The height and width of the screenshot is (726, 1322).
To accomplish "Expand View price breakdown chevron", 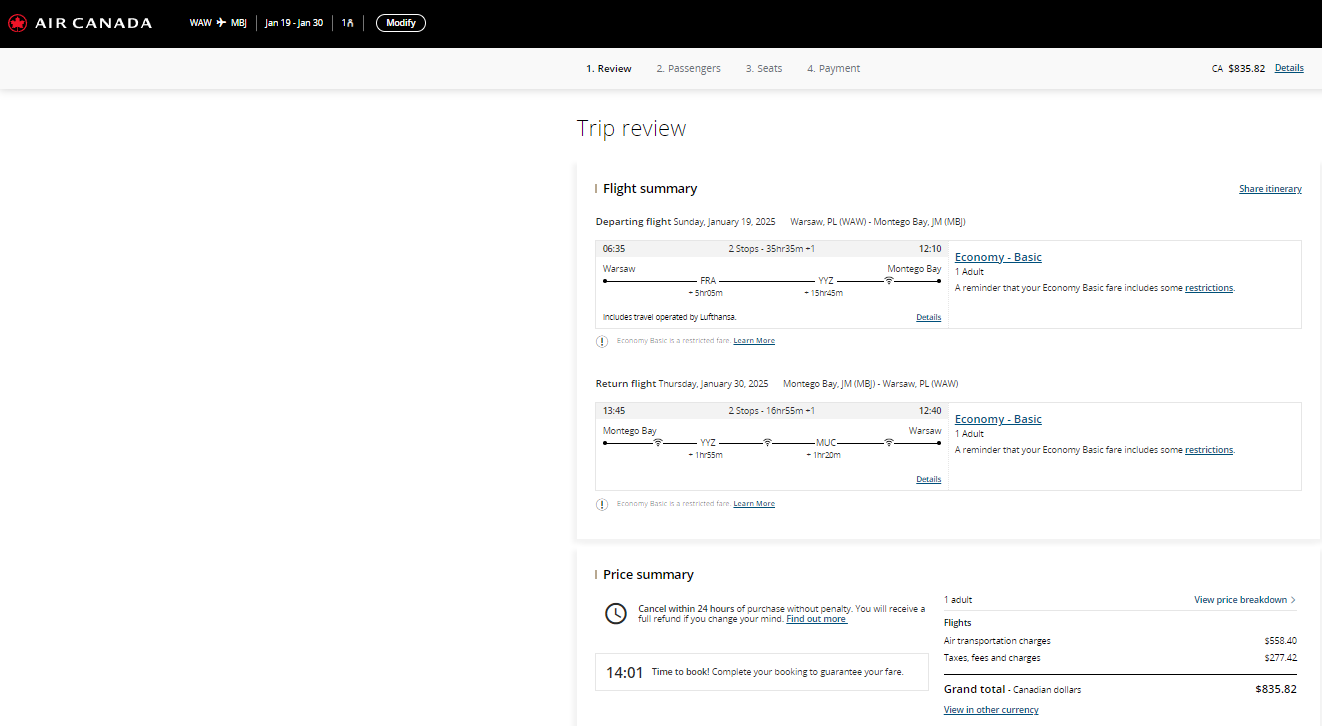I will tap(1293, 600).
